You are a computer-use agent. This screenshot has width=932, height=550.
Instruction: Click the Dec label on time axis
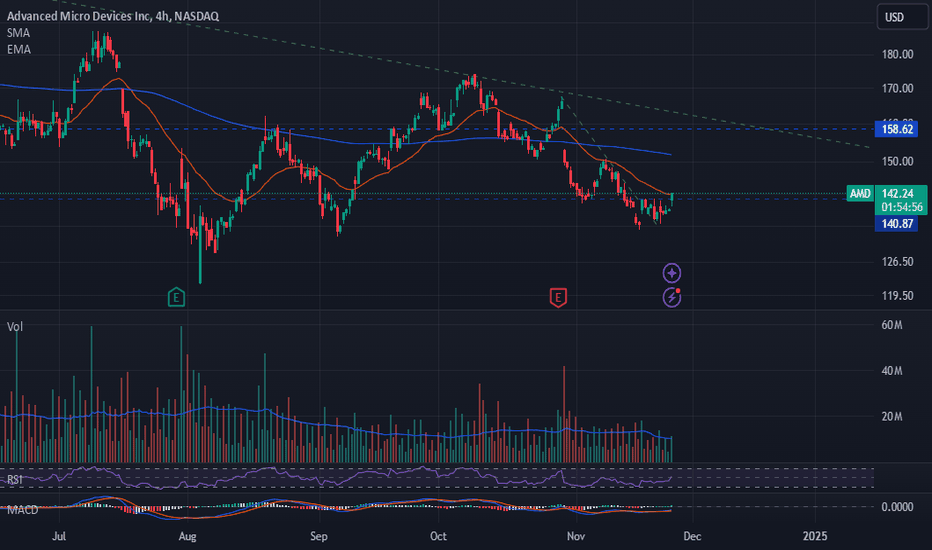(x=692, y=536)
